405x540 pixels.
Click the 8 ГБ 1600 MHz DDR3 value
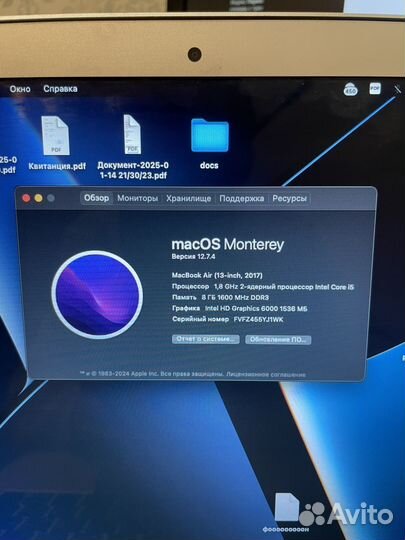tap(235, 297)
